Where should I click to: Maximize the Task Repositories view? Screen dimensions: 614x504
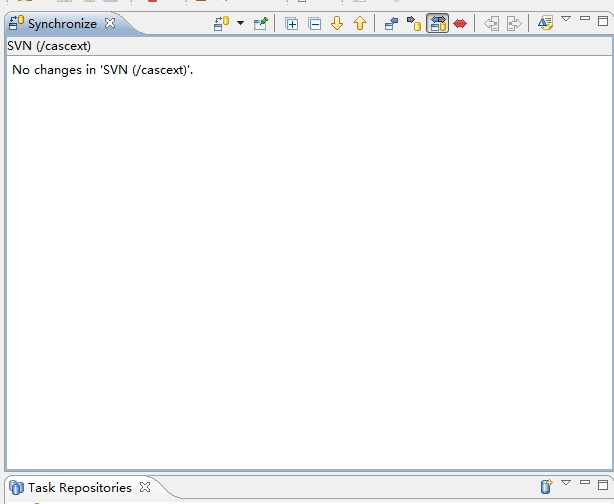tap(603, 484)
